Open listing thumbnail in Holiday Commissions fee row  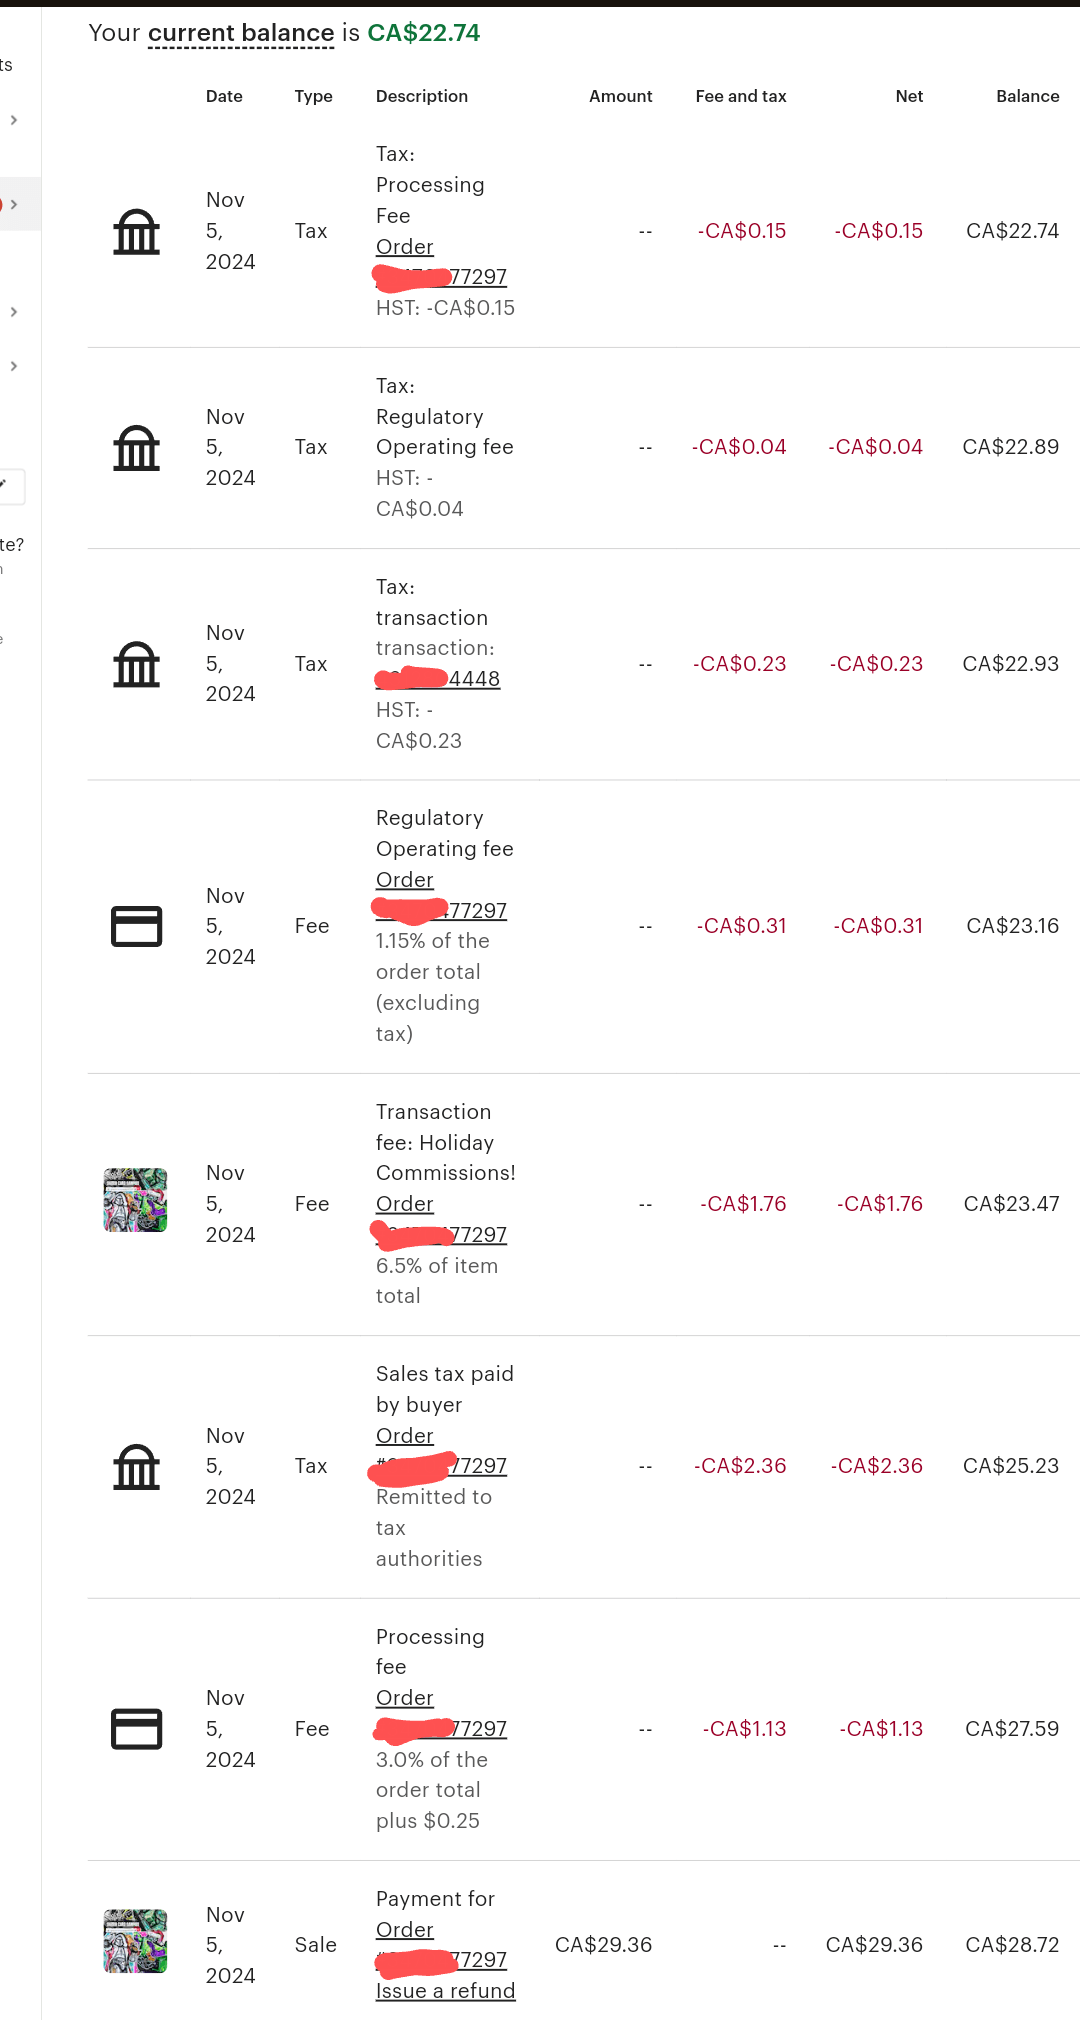pos(136,1200)
